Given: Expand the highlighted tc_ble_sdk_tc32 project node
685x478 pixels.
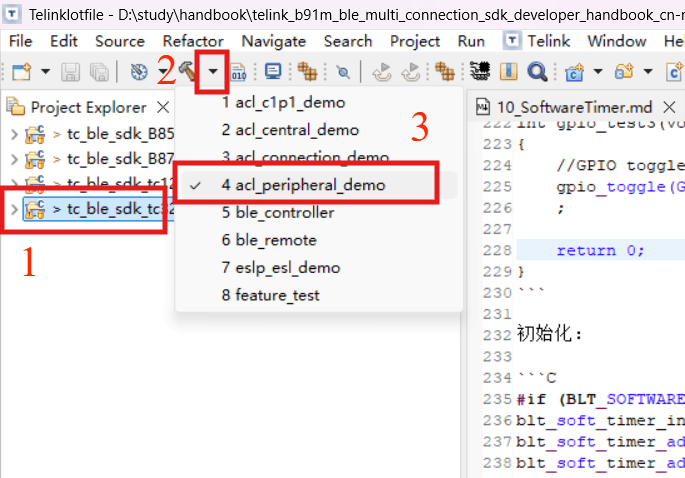Looking at the screenshot, I should point(14,209).
